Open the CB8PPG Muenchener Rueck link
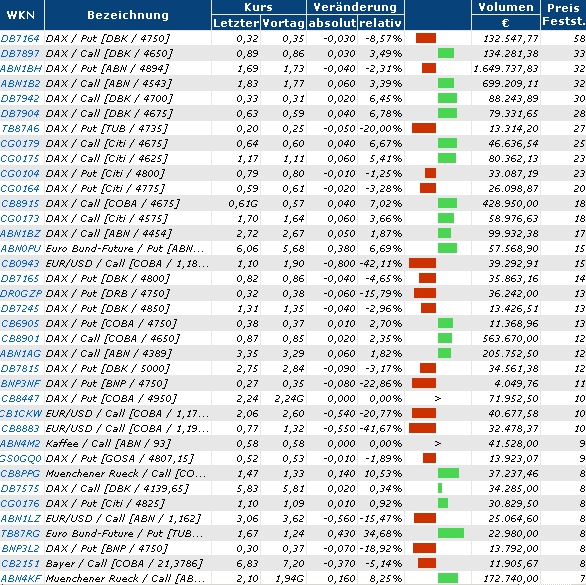 [x=20, y=474]
